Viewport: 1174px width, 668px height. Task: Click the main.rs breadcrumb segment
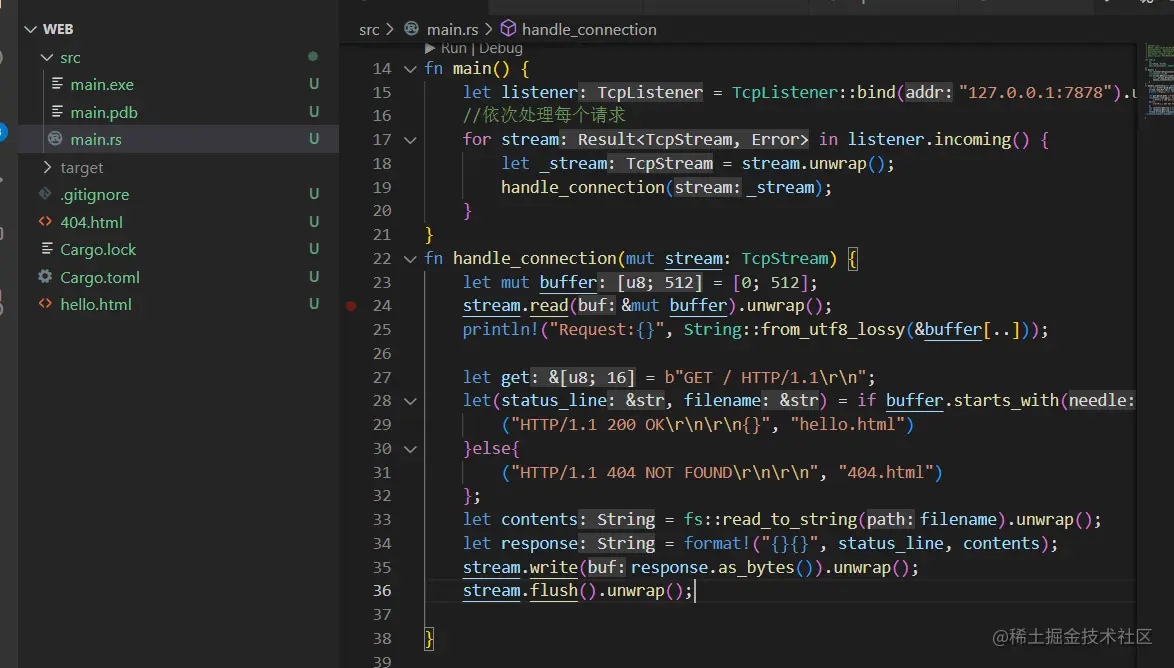click(452, 29)
